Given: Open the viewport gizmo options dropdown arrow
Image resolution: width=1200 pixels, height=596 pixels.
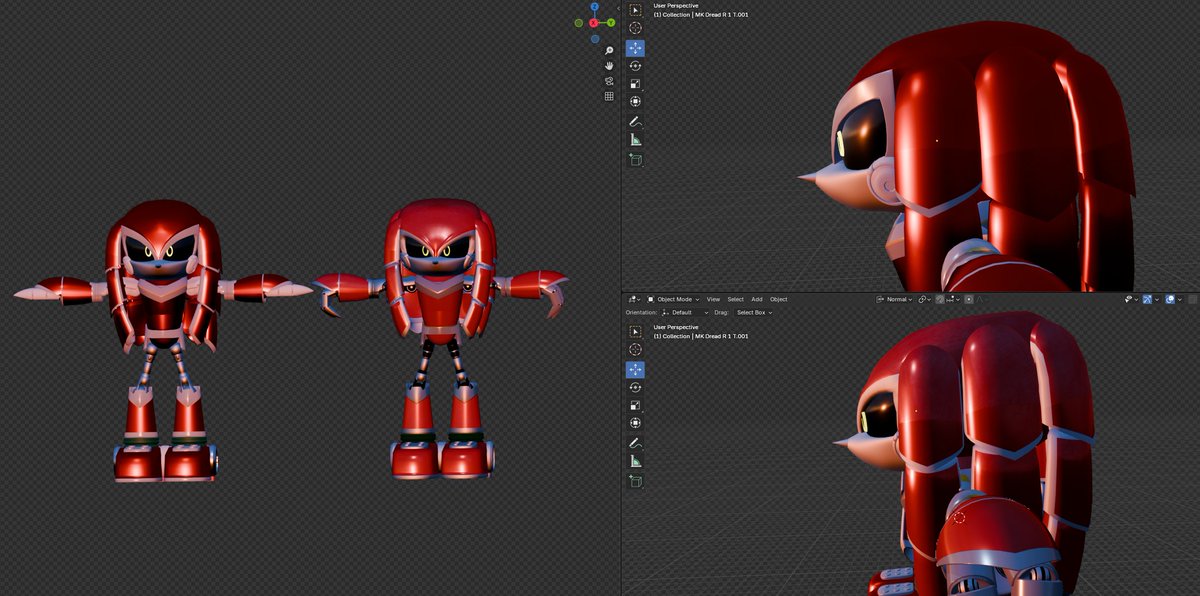Looking at the screenshot, I should pos(1157,299).
